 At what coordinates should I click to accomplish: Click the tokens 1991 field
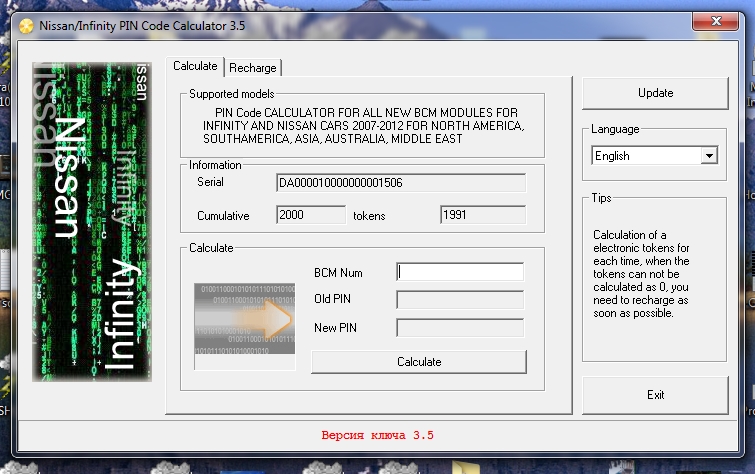pyautogui.click(x=483, y=215)
